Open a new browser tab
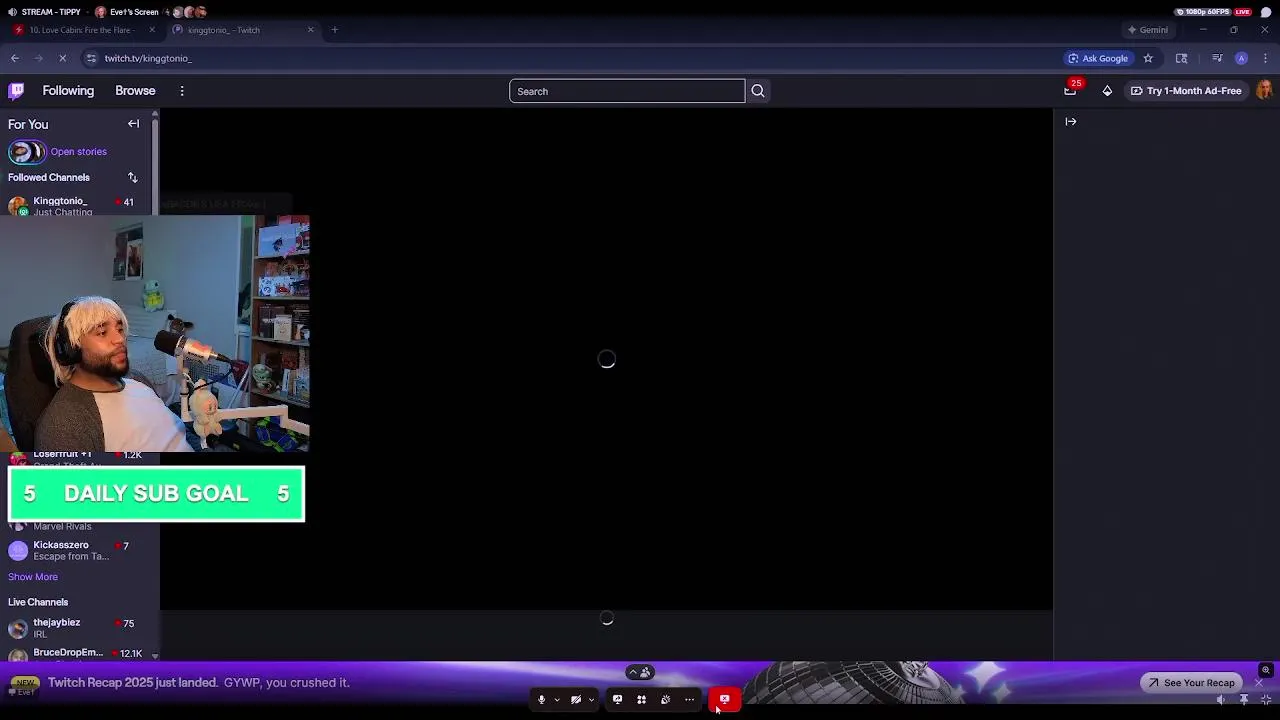 [x=334, y=30]
